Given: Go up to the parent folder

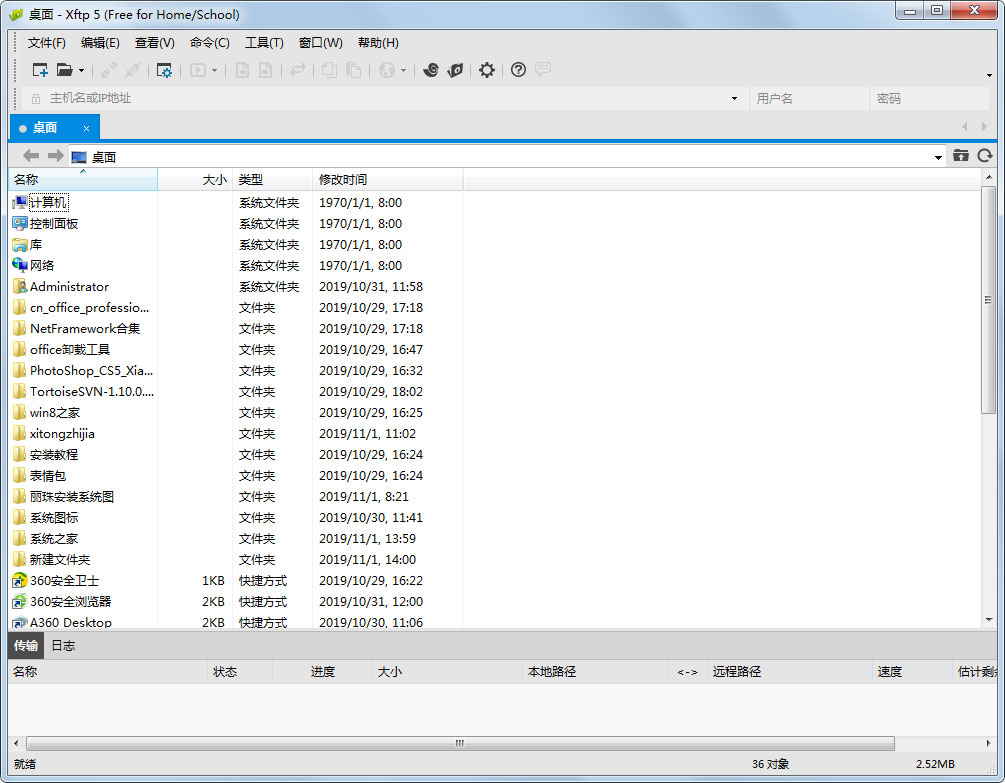Looking at the screenshot, I should click(x=961, y=156).
